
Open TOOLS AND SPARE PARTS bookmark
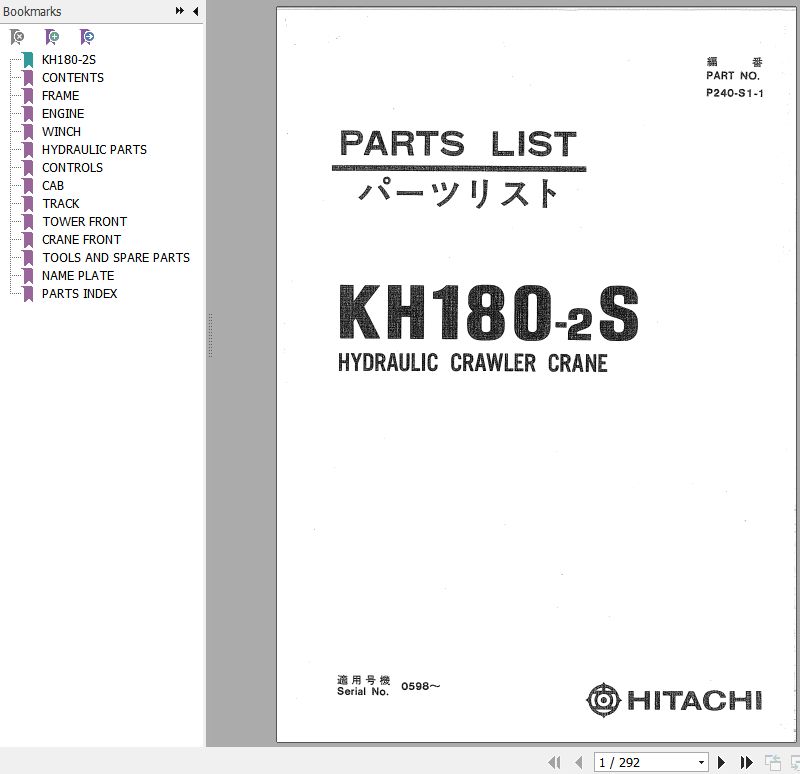[x=116, y=258]
